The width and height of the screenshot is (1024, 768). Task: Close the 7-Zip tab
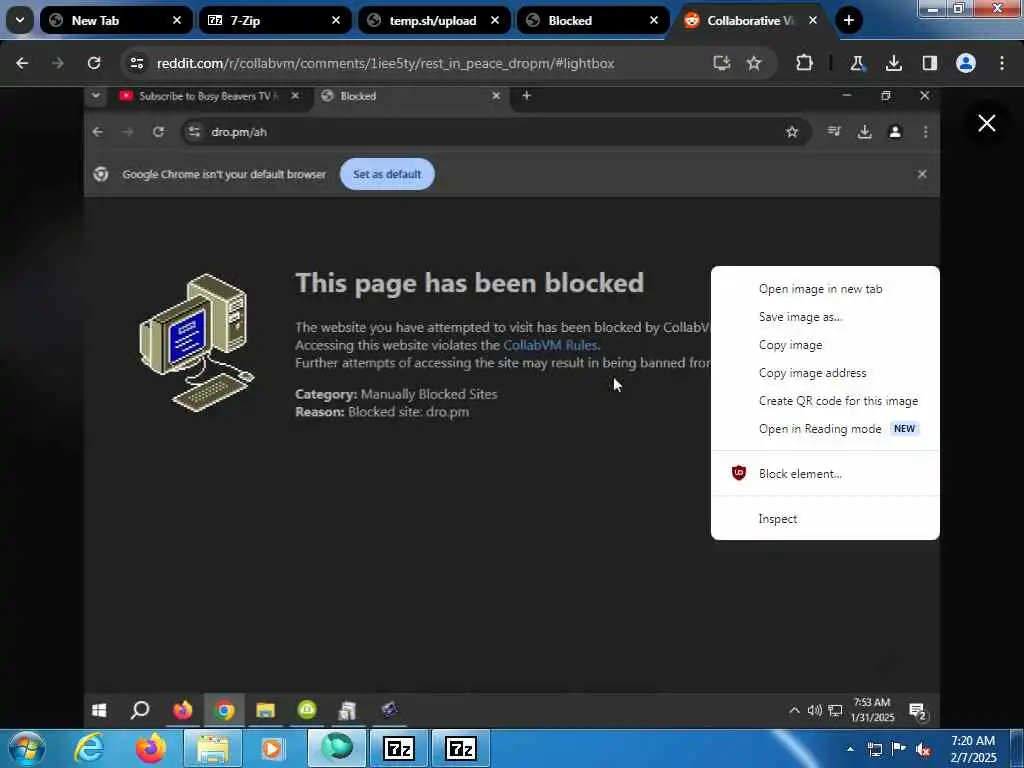coord(336,20)
